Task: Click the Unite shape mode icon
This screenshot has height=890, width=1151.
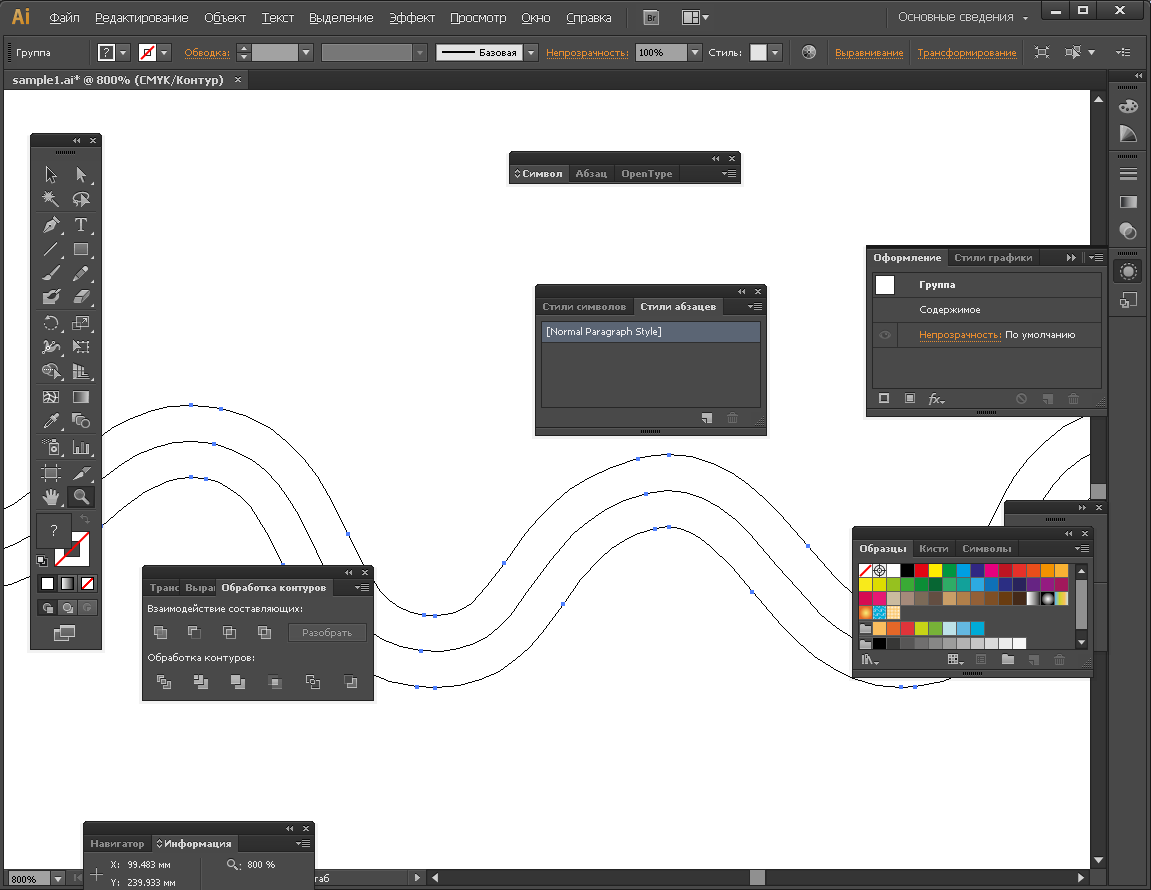Action: [x=160, y=632]
